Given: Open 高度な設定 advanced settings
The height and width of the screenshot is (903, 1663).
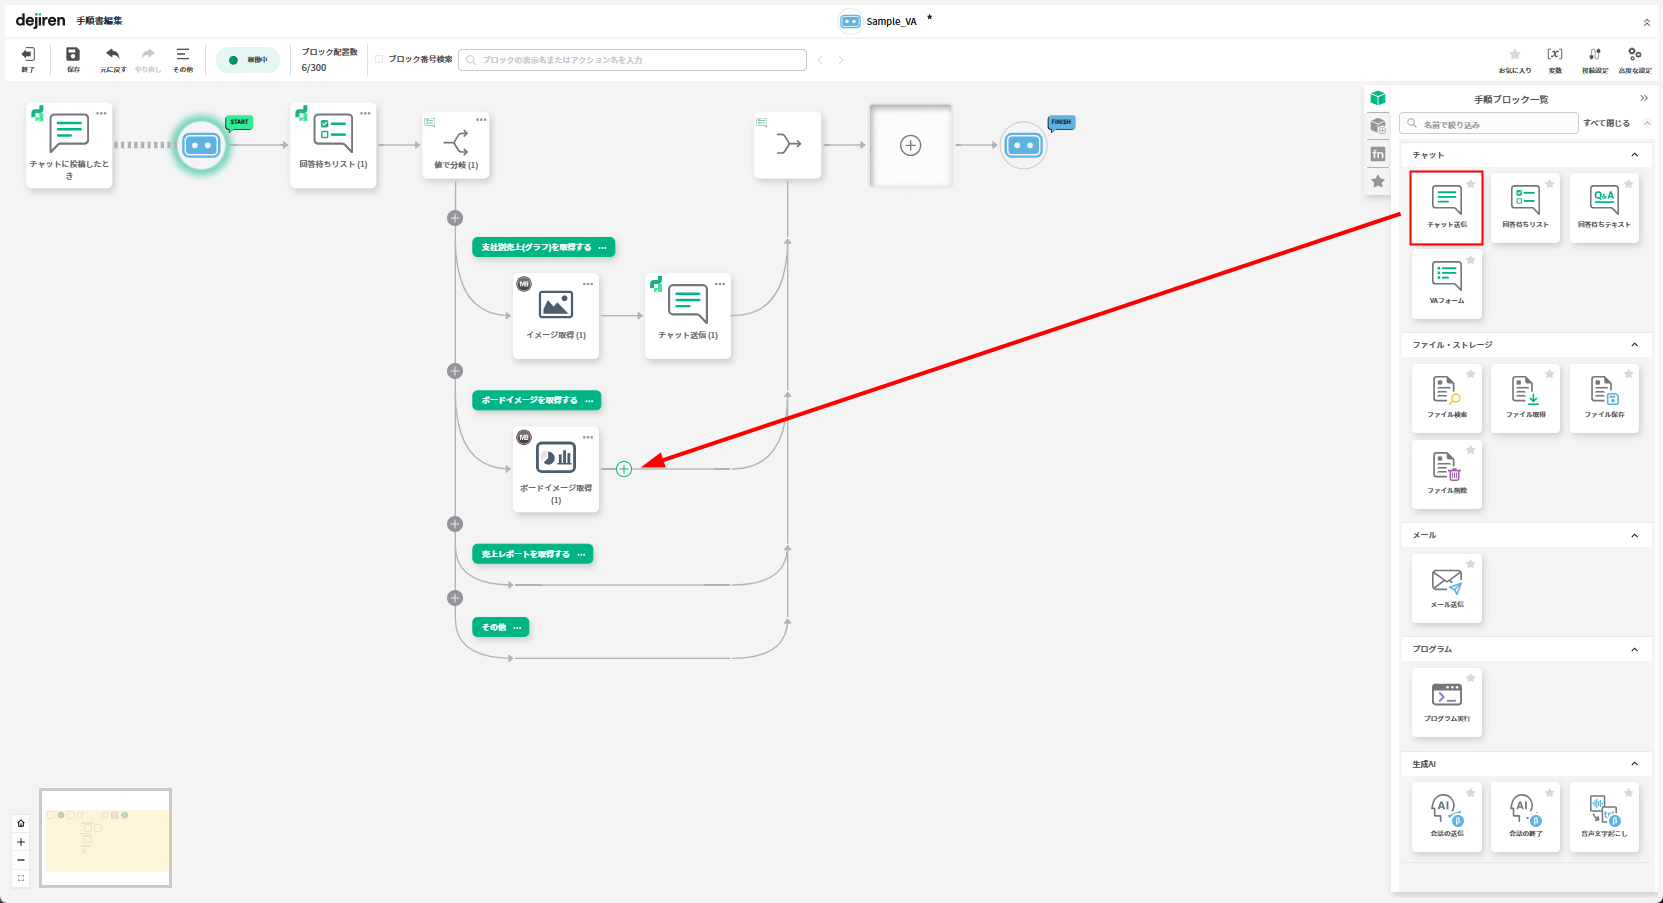Looking at the screenshot, I should [x=1634, y=59].
